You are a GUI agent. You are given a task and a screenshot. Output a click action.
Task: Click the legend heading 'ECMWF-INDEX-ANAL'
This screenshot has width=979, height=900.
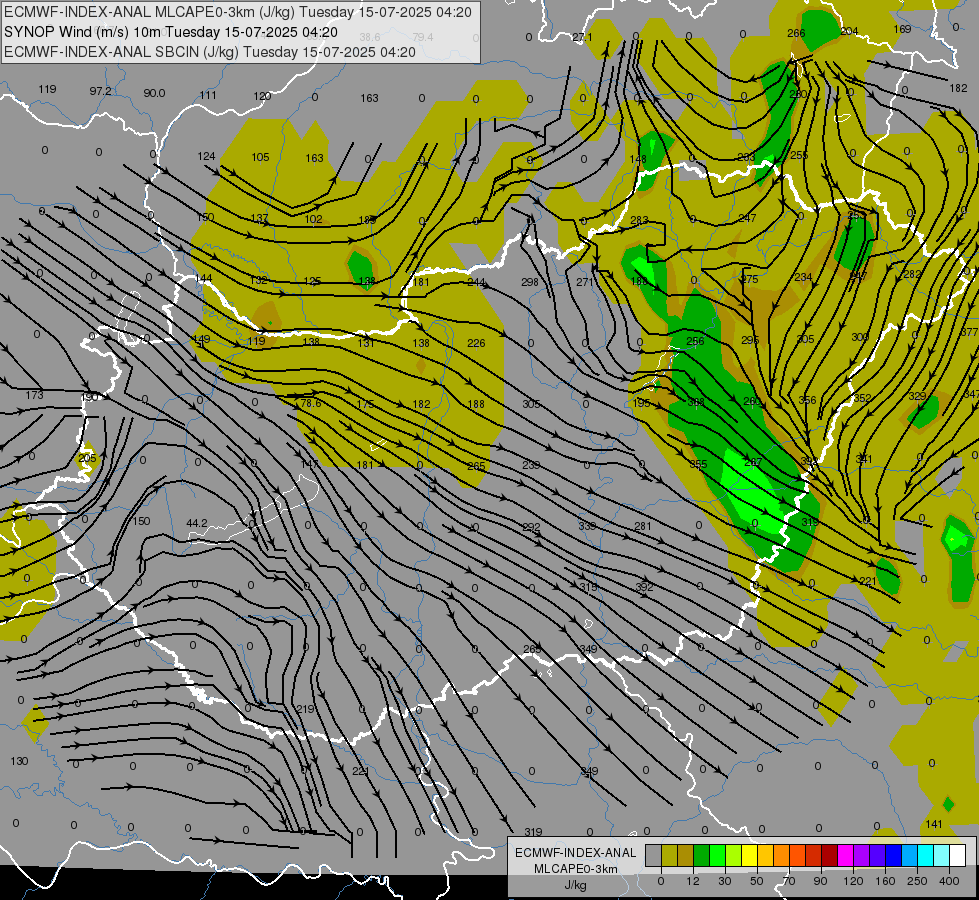click(x=576, y=853)
